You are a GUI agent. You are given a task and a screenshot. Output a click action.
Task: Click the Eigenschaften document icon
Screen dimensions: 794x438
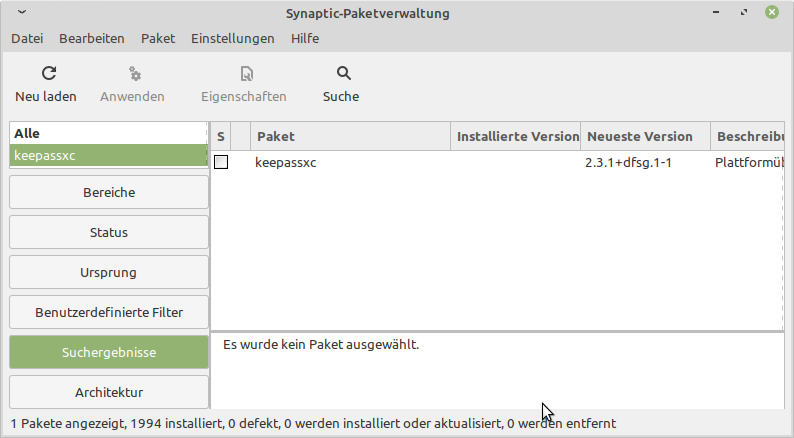pyautogui.click(x=246, y=73)
